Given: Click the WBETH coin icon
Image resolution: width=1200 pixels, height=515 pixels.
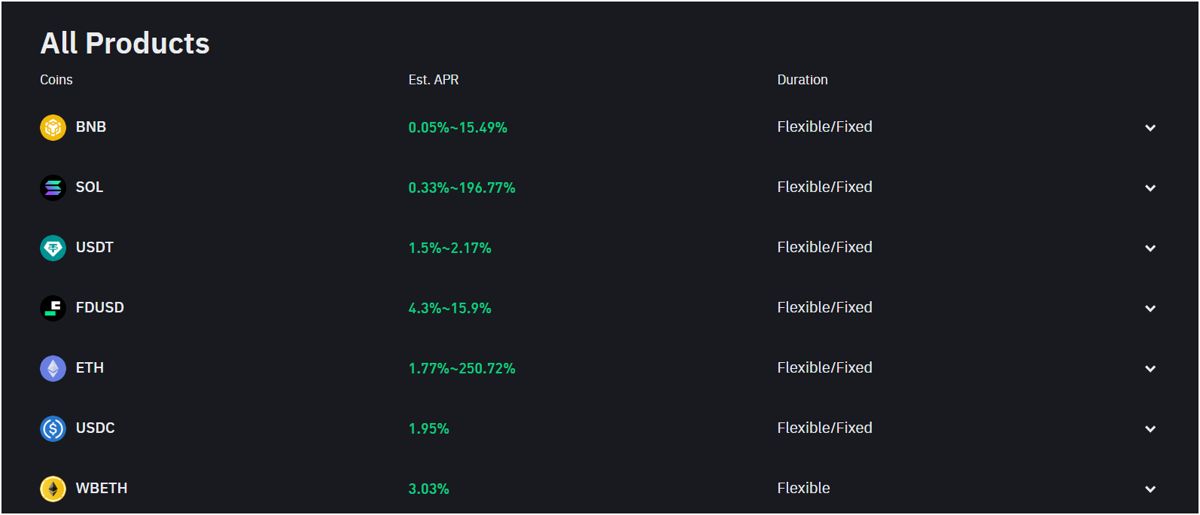Looking at the screenshot, I should pos(53,488).
